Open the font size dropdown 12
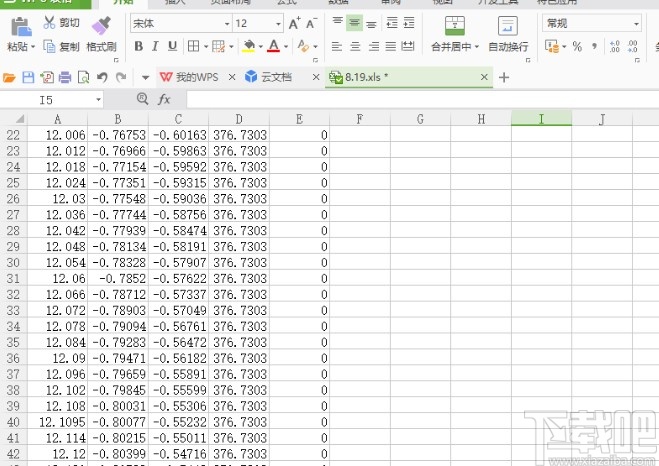This screenshot has width=659, height=466. pos(278,24)
